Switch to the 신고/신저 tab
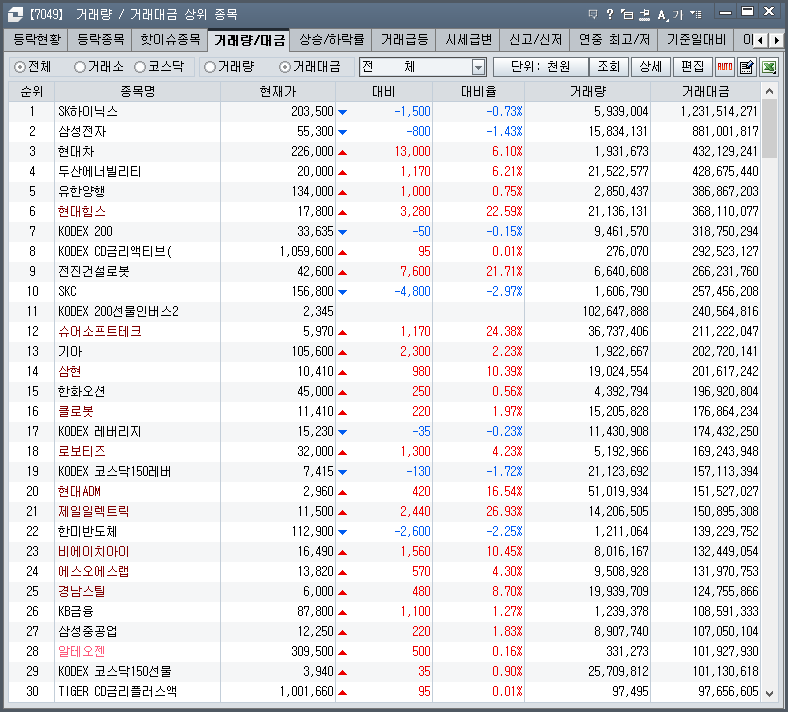 tap(535, 40)
